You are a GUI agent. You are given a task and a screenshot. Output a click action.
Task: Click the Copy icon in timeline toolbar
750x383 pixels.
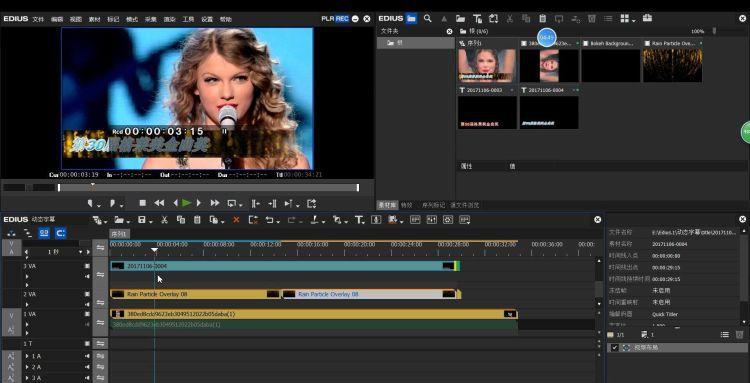pos(181,220)
